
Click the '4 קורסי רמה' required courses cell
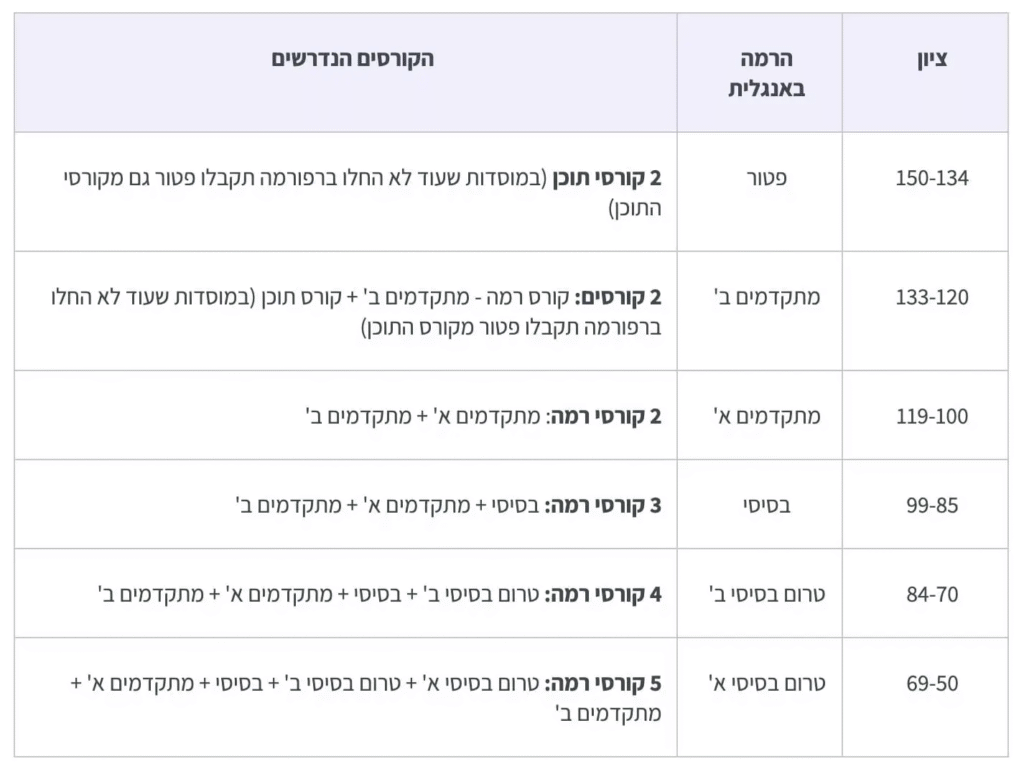coord(380,594)
